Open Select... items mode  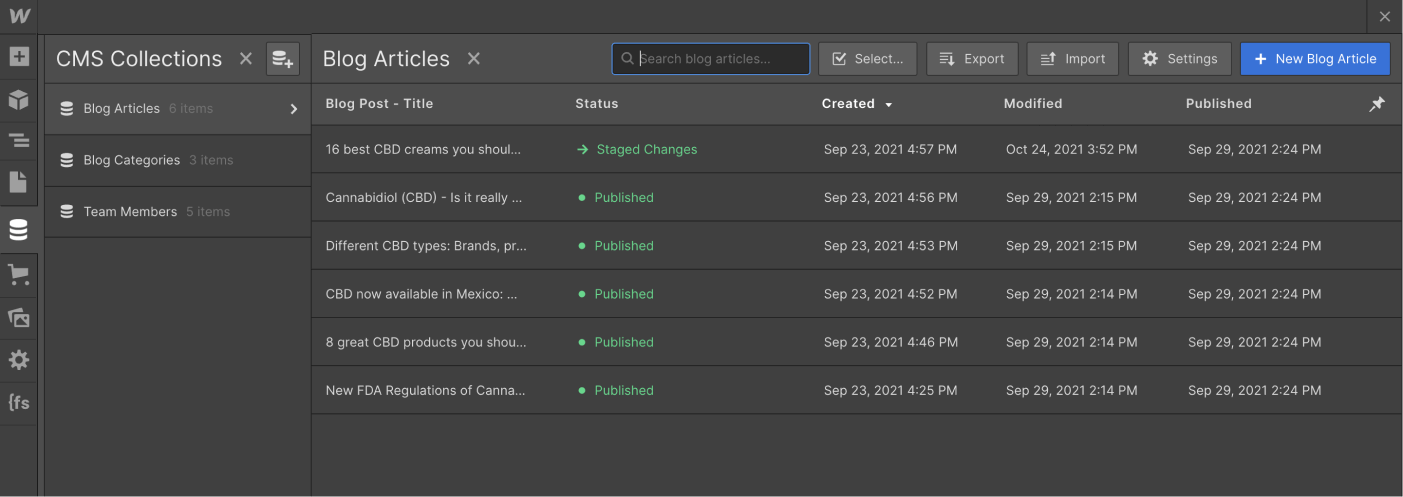pyautogui.click(x=867, y=59)
